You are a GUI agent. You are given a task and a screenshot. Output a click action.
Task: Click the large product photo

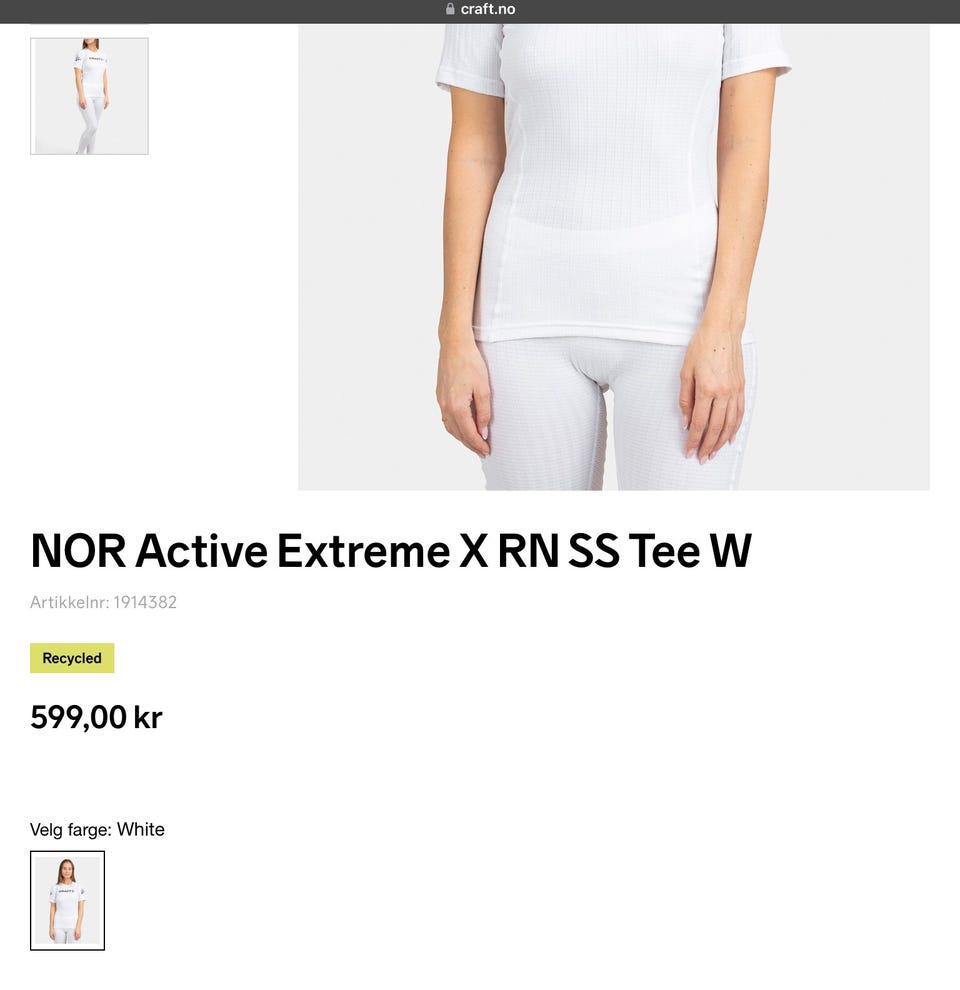coord(613,257)
